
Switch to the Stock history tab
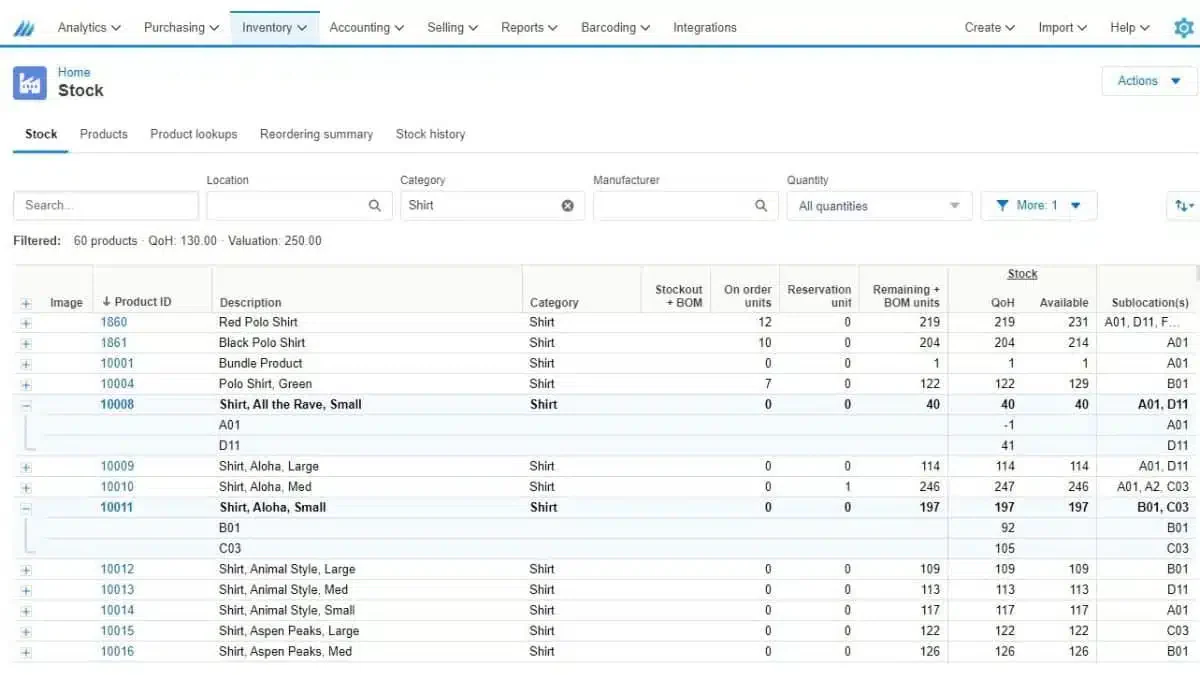pos(430,134)
